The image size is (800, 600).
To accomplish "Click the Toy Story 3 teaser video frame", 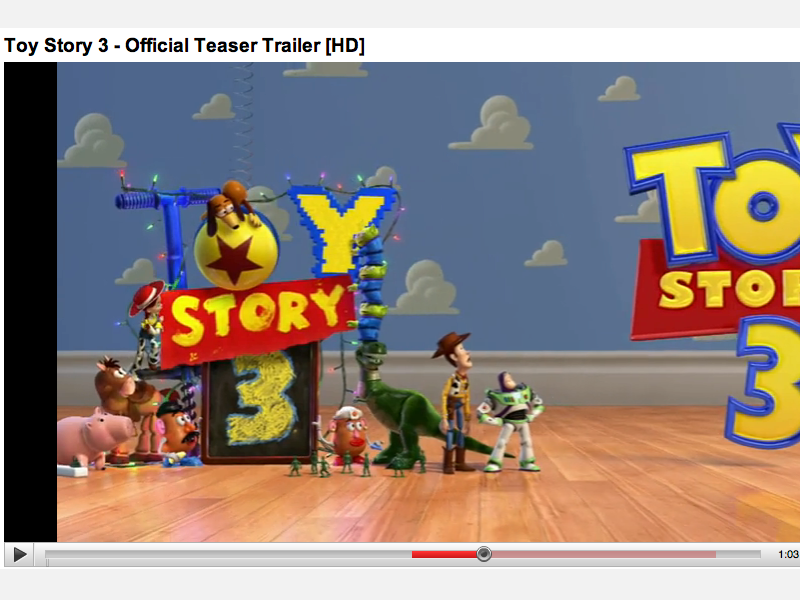I will pyautogui.click(x=402, y=302).
